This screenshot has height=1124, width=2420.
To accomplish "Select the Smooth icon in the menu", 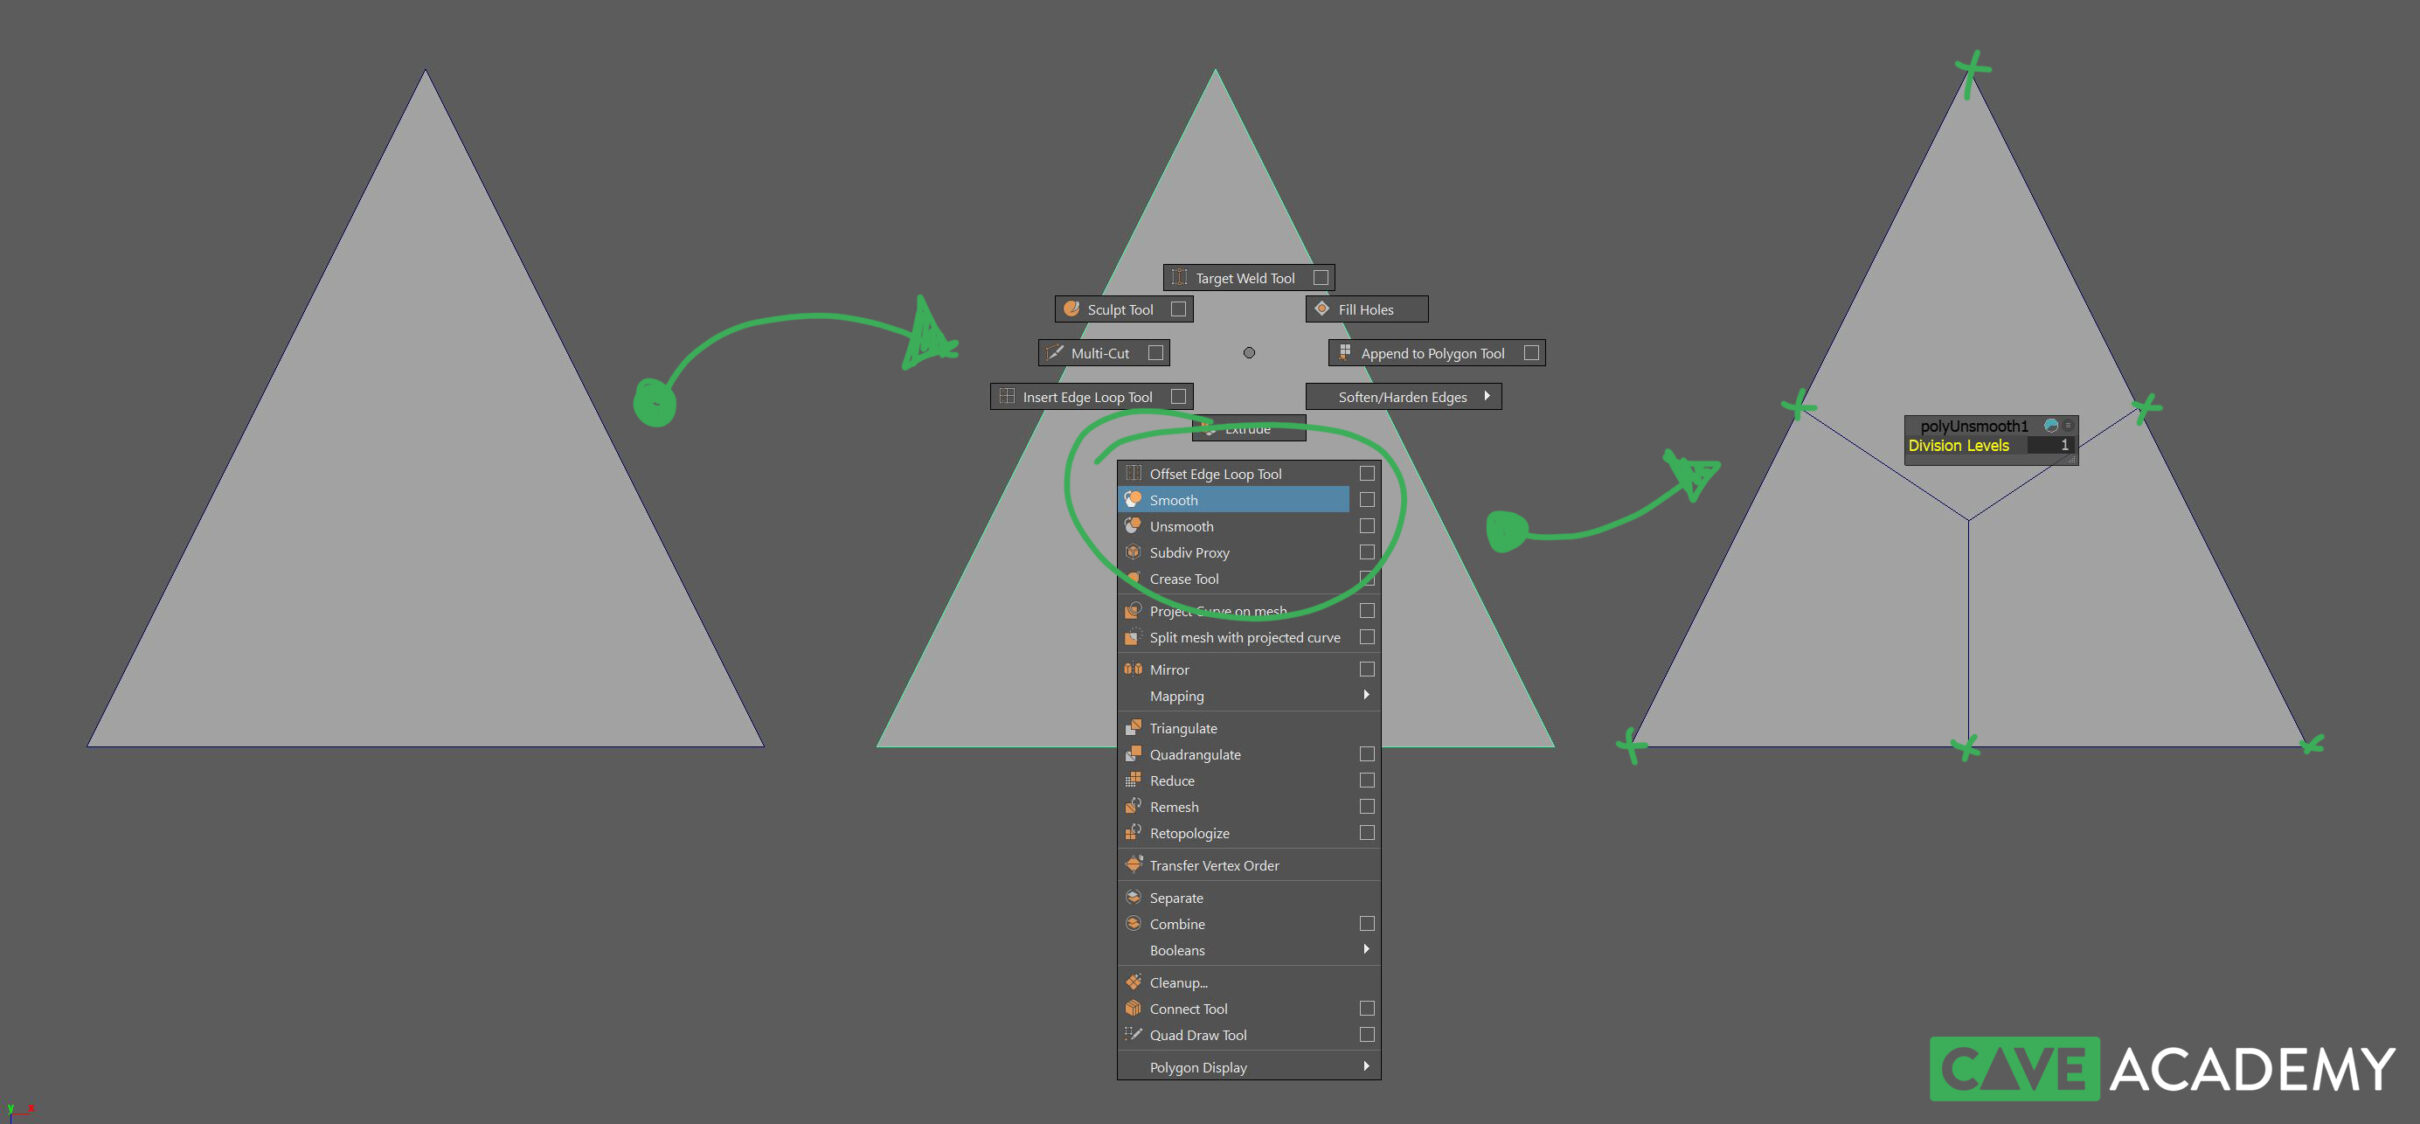I will 1134,499.
